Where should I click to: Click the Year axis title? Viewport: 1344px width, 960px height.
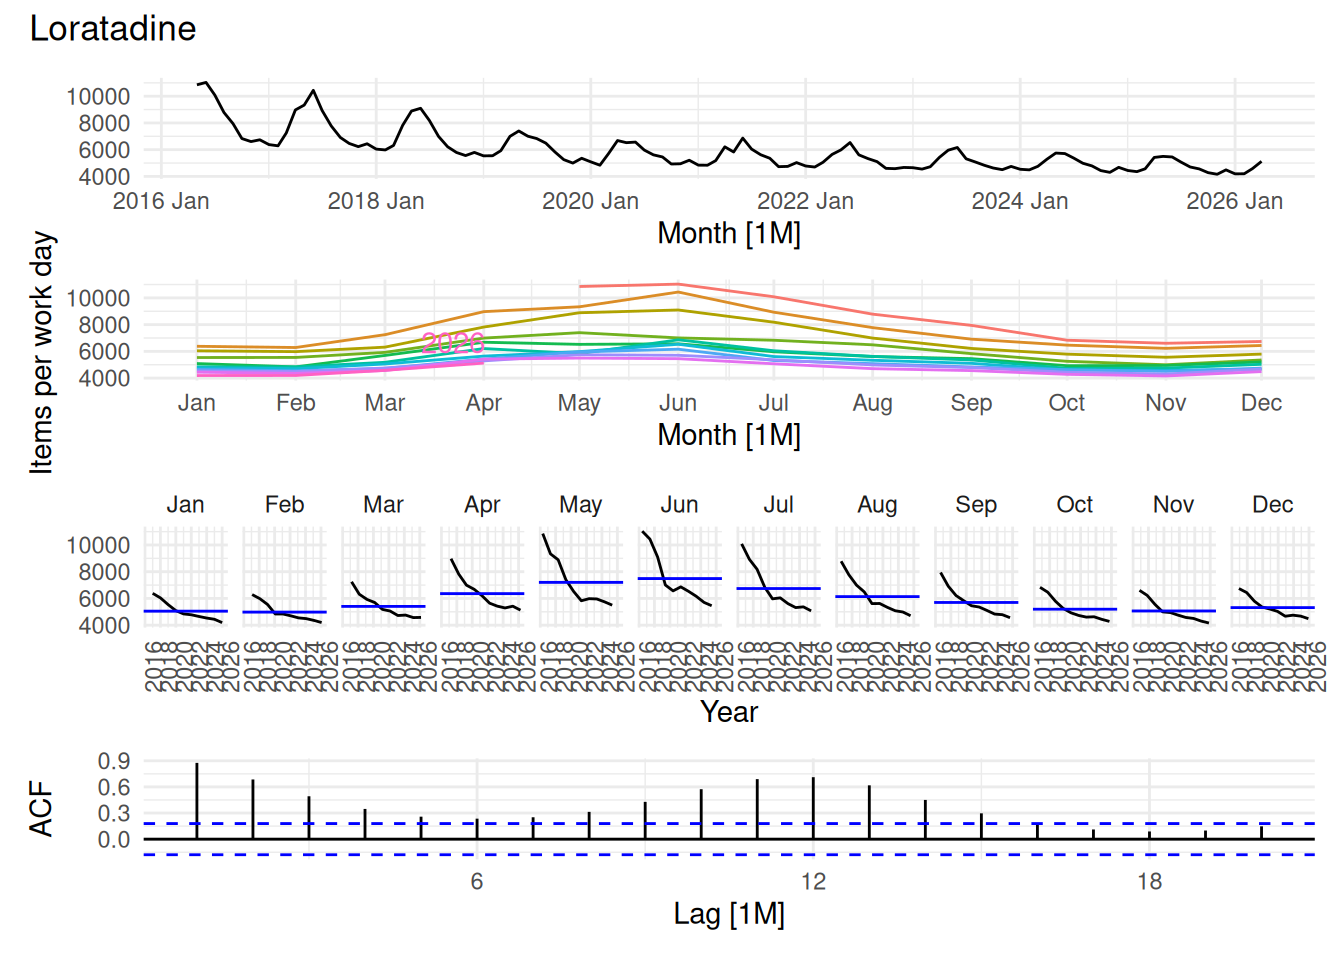click(x=729, y=712)
